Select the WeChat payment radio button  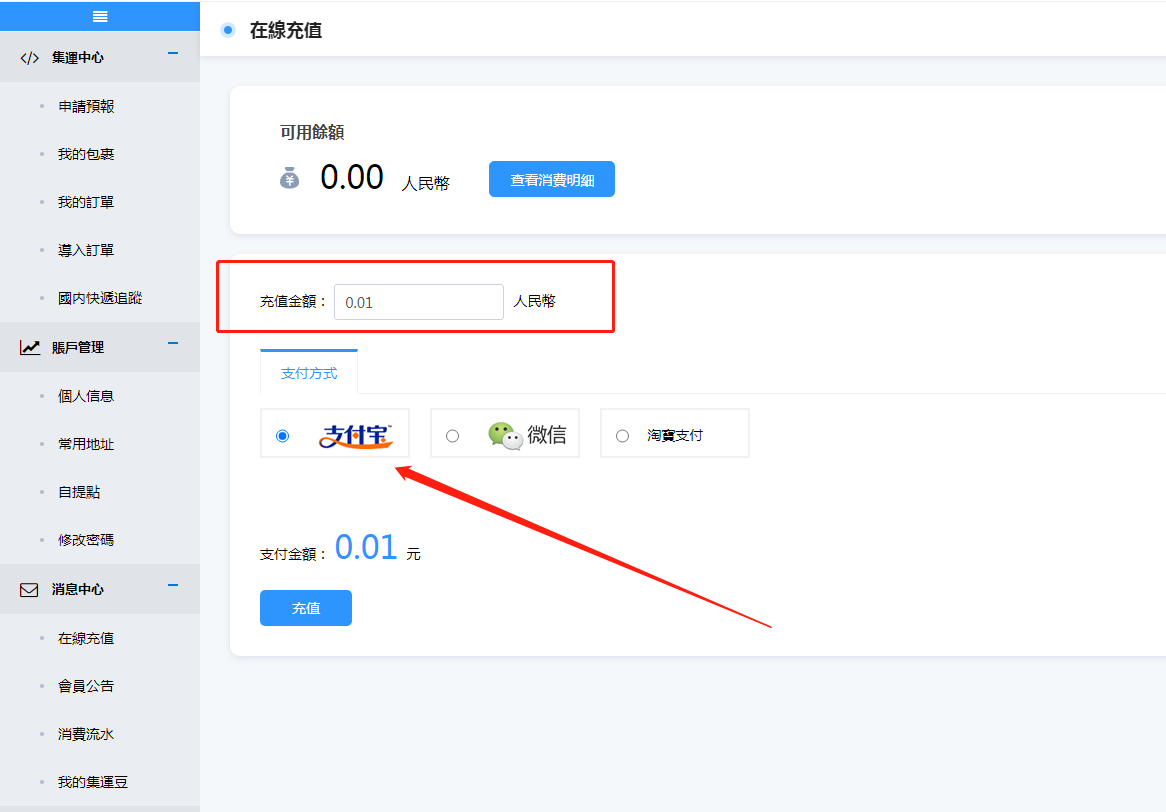(453, 436)
